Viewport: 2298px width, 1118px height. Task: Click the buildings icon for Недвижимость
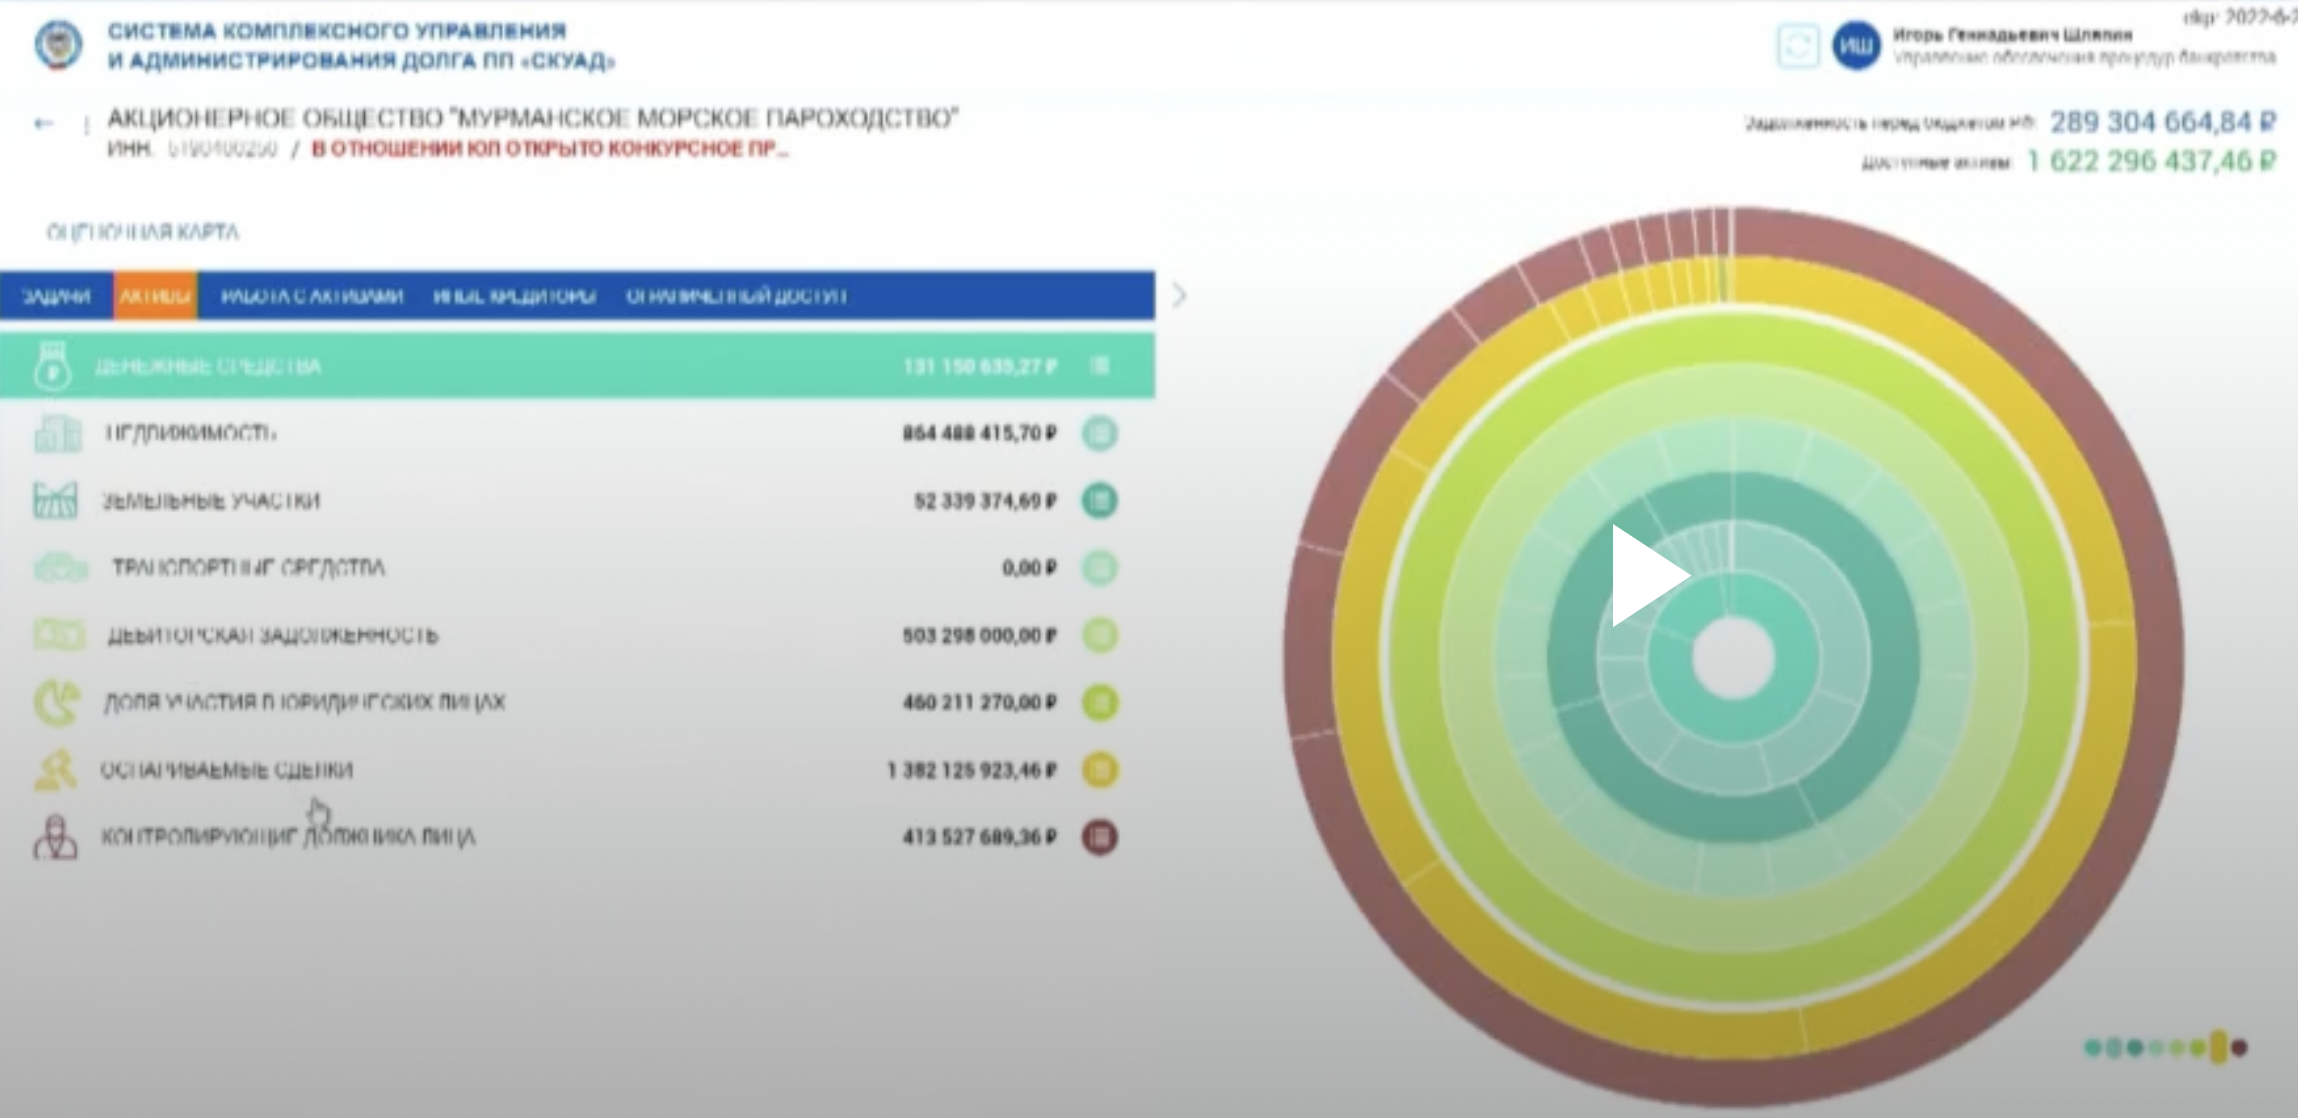[x=57, y=433]
